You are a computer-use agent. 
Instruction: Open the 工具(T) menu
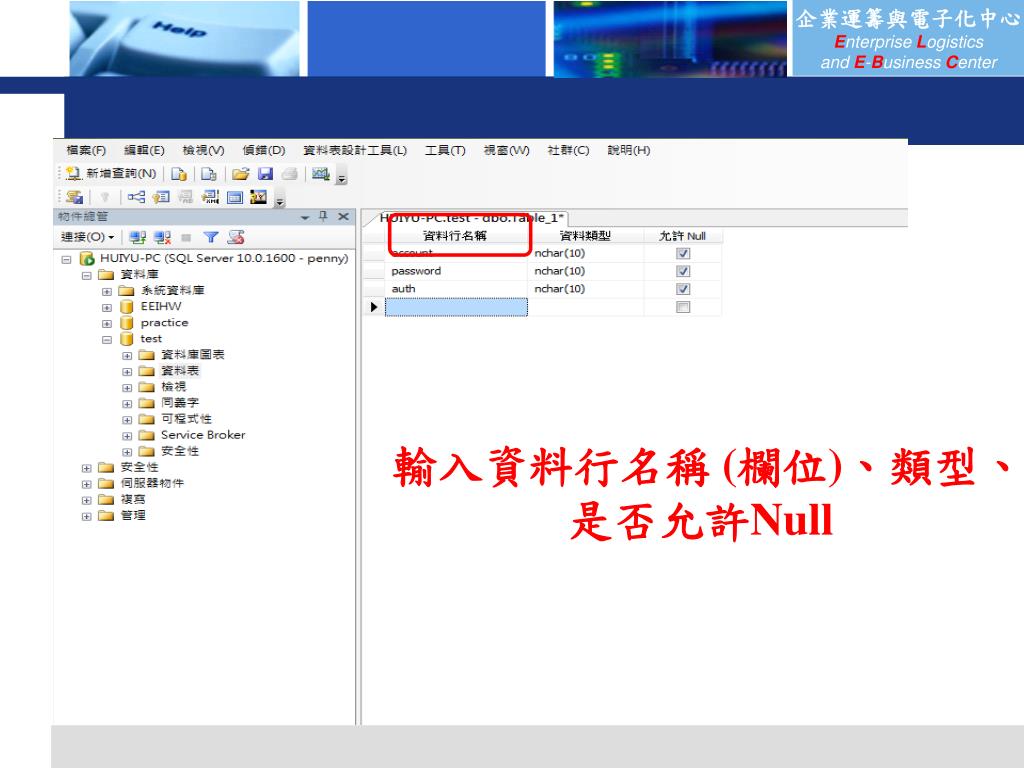445,150
